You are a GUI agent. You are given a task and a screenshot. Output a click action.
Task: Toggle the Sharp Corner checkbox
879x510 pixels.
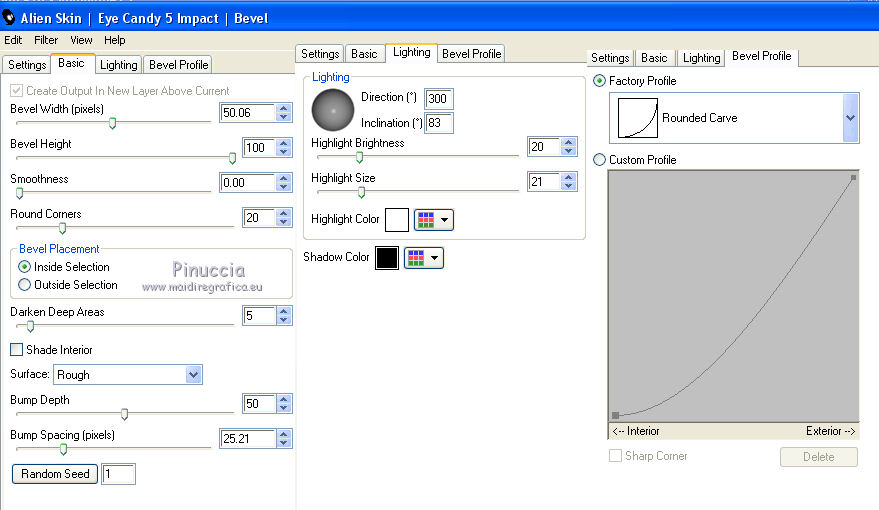[616, 456]
